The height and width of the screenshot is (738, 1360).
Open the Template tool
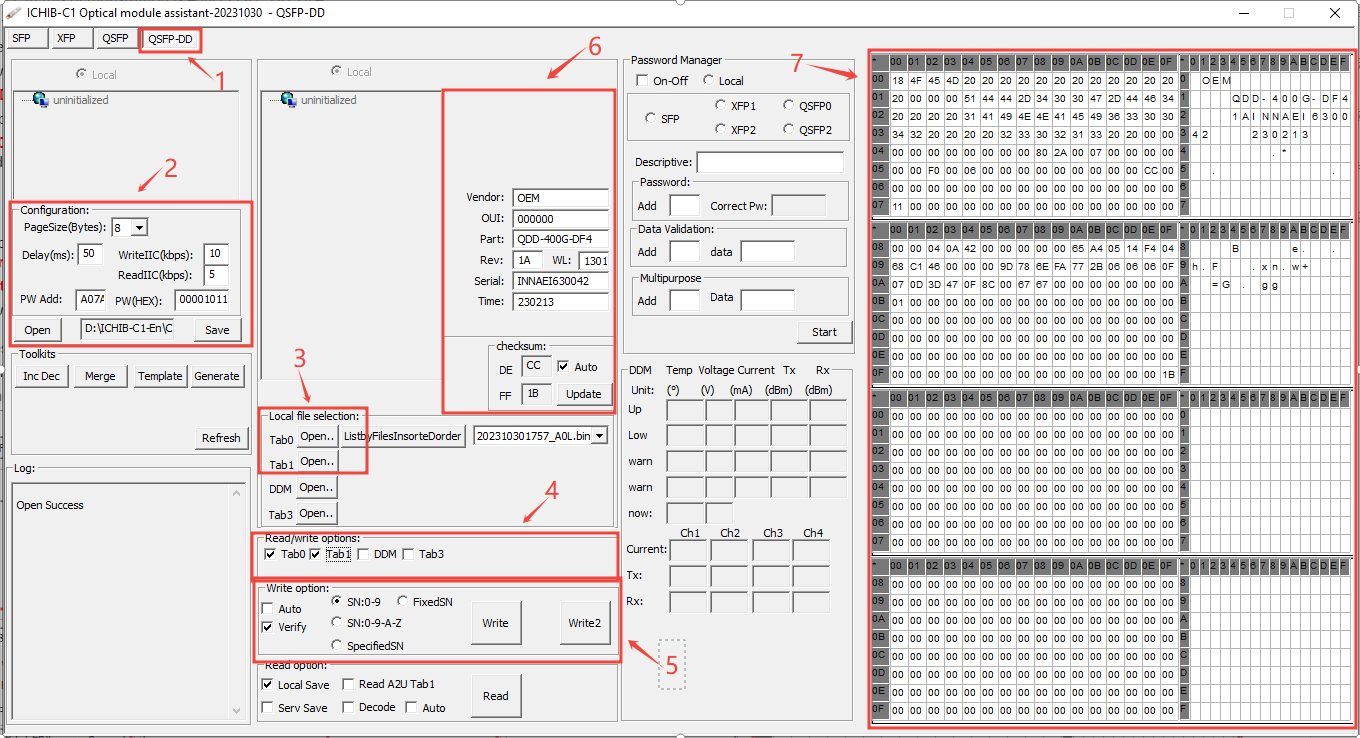click(161, 376)
